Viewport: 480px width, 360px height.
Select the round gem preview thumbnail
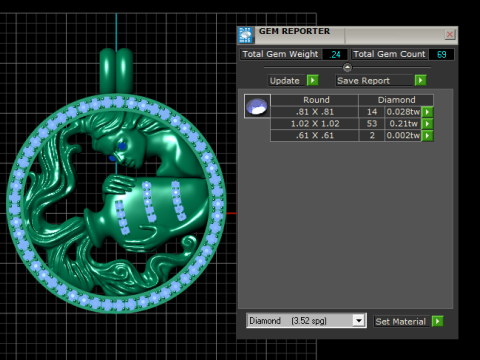257,106
